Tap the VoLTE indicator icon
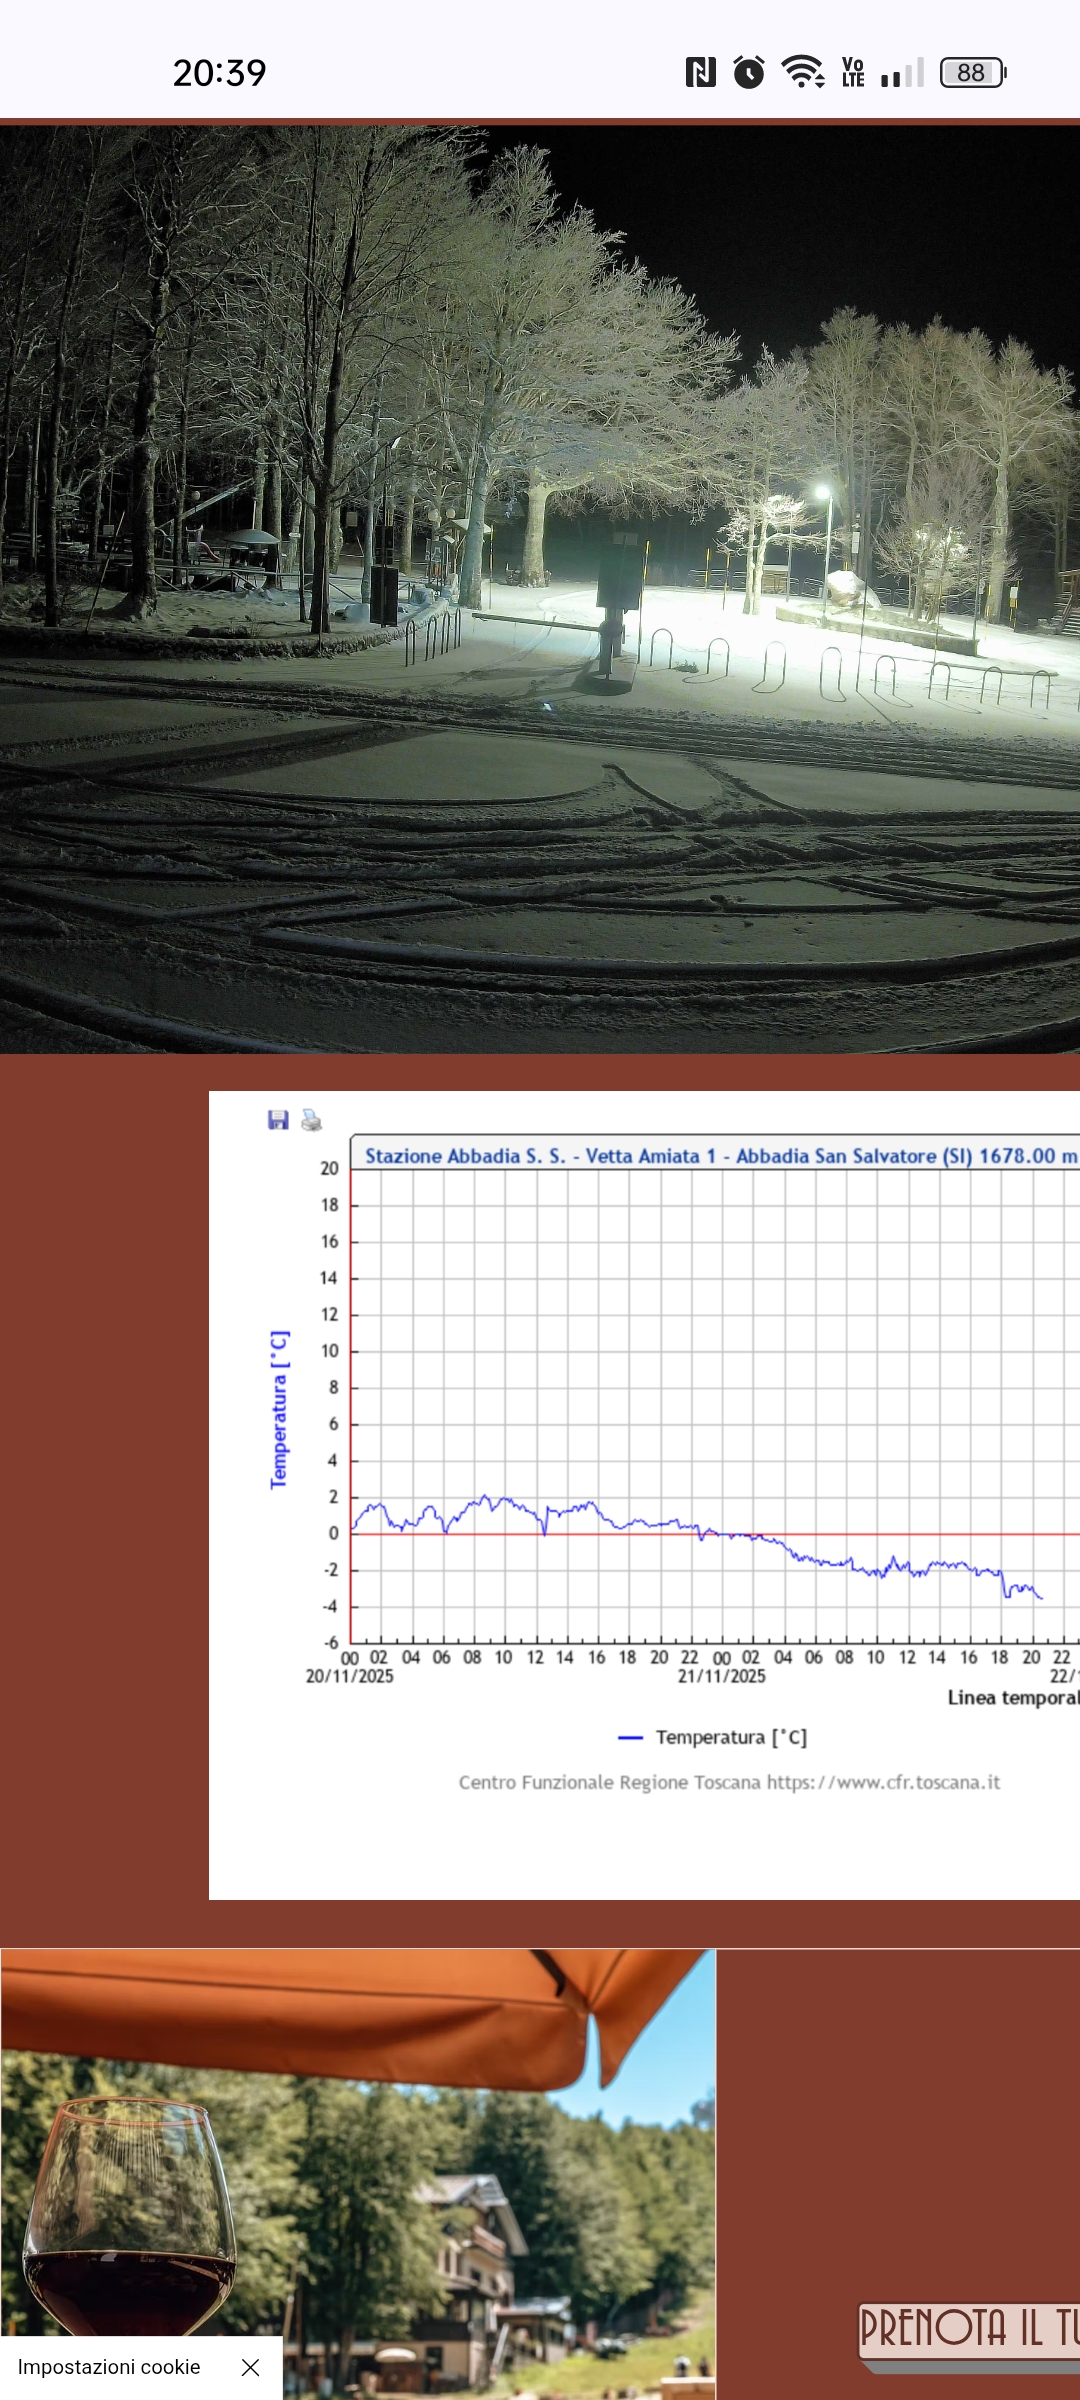The image size is (1080, 2400). coord(853,73)
